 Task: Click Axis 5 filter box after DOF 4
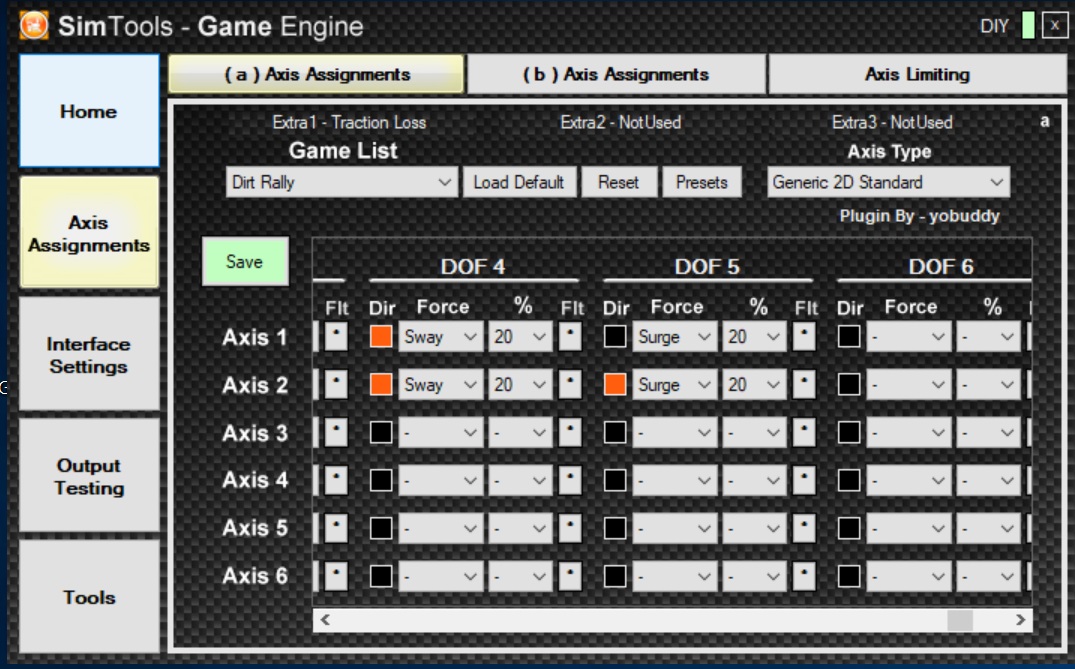click(x=570, y=528)
